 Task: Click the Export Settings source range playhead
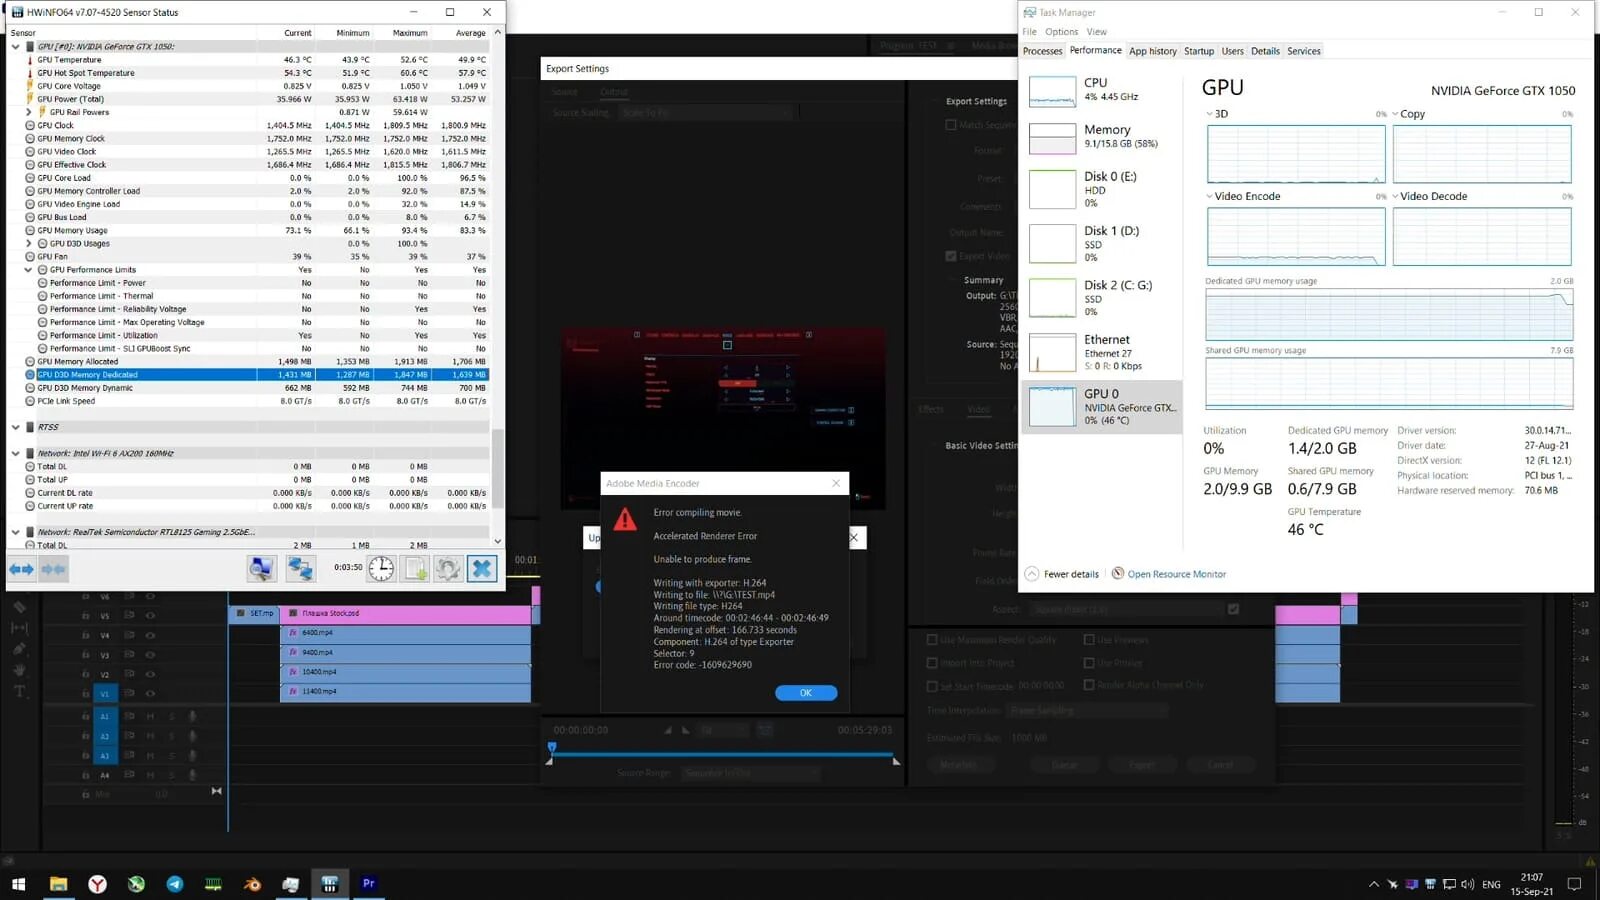click(552, 747)
